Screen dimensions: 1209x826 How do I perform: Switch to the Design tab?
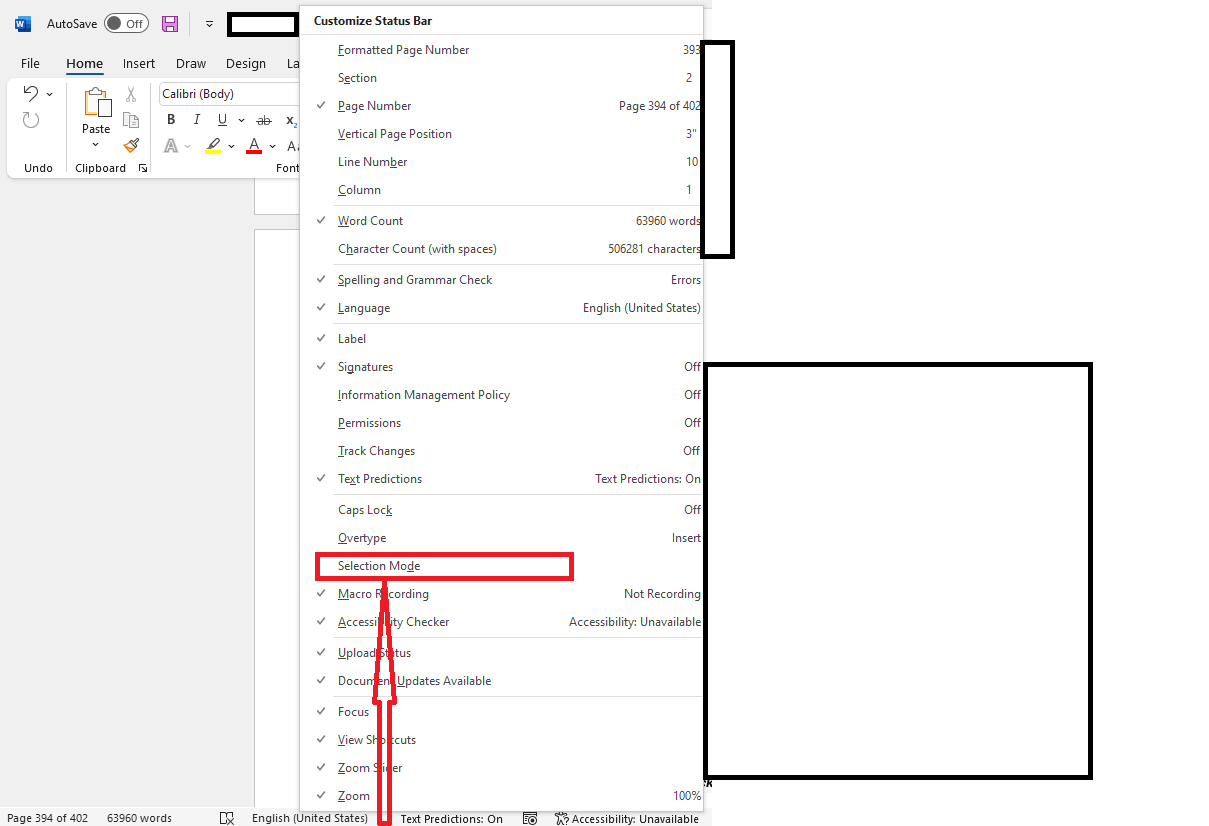[x=246, y=63]
